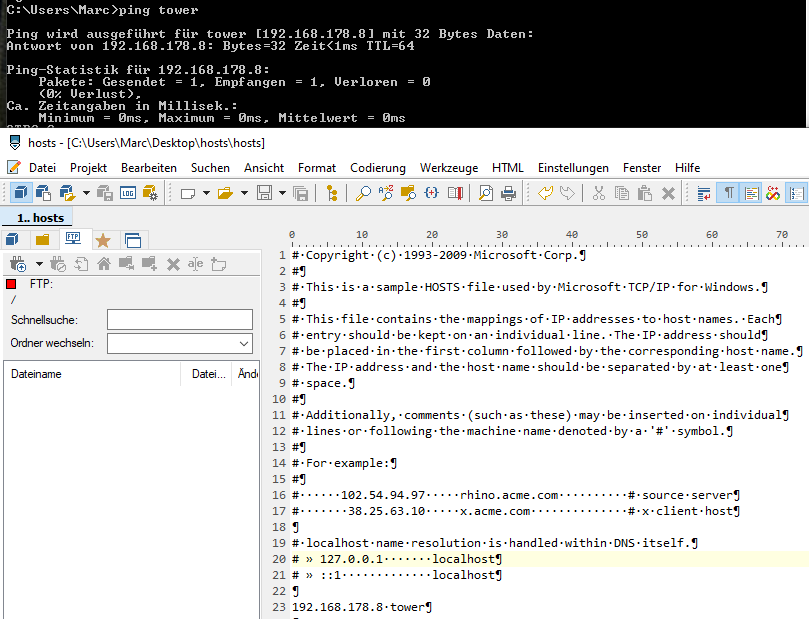Switch to the open windows panel tab
Image resolution: width=809 pixels, height=619 pixels.
point(133,240)
